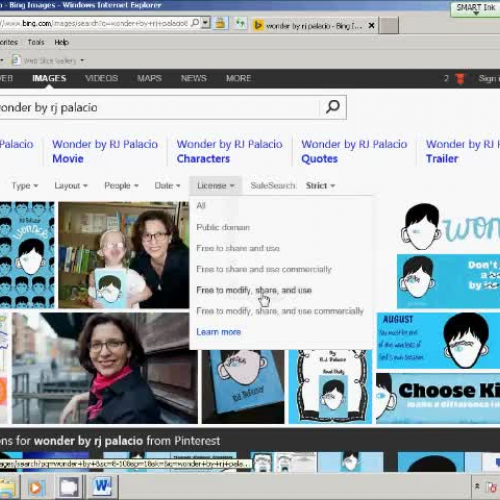Open the Help menu
Viewport: 500px width, 500px height.
coord(62,42)
